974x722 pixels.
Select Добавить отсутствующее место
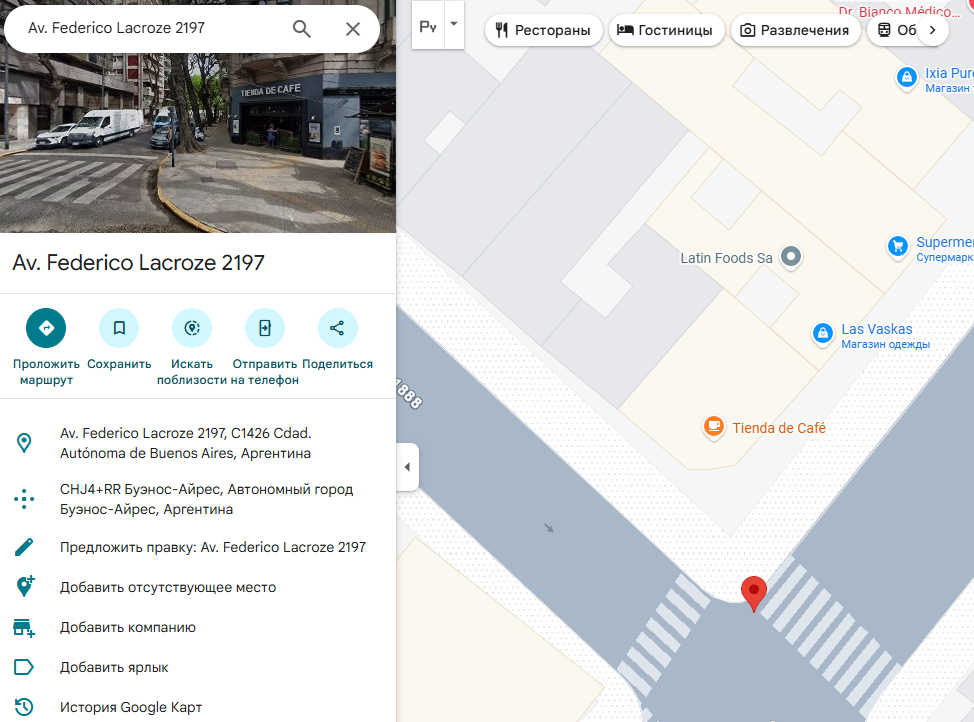click(x=168, y=587)
